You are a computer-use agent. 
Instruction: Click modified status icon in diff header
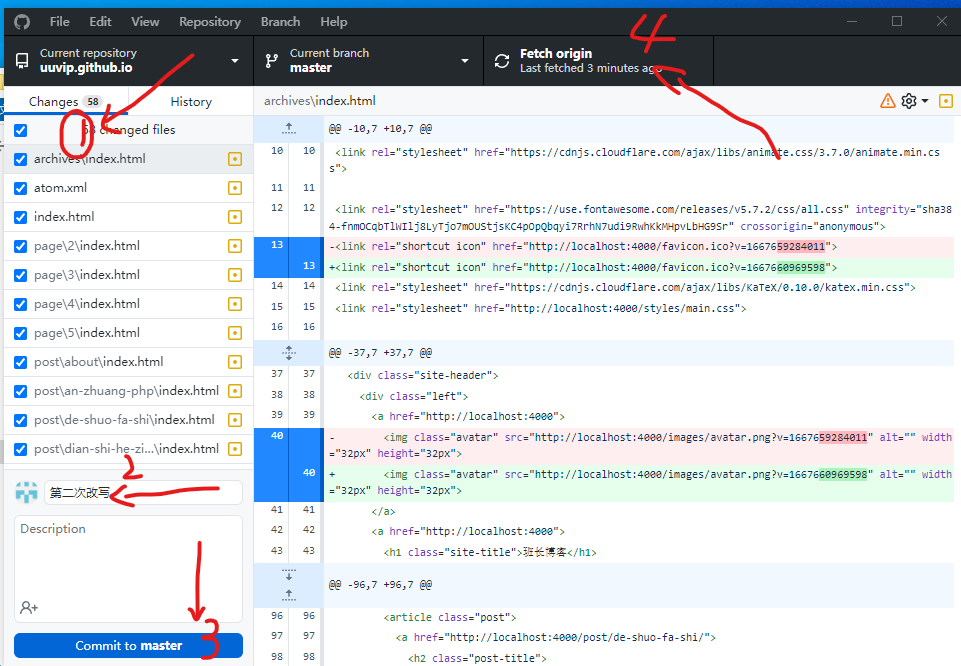point(946,101)
